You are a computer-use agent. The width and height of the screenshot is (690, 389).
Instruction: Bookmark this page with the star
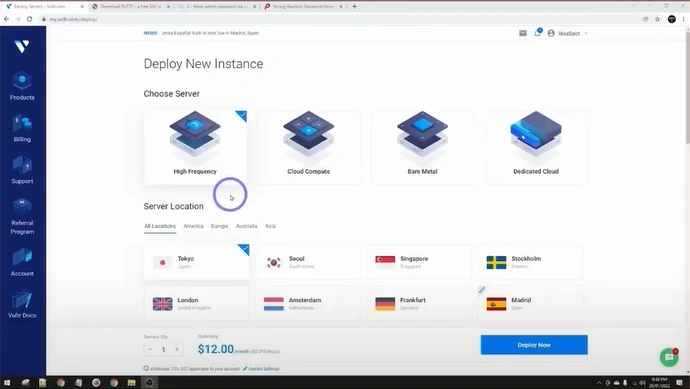[x=657, y=19]
